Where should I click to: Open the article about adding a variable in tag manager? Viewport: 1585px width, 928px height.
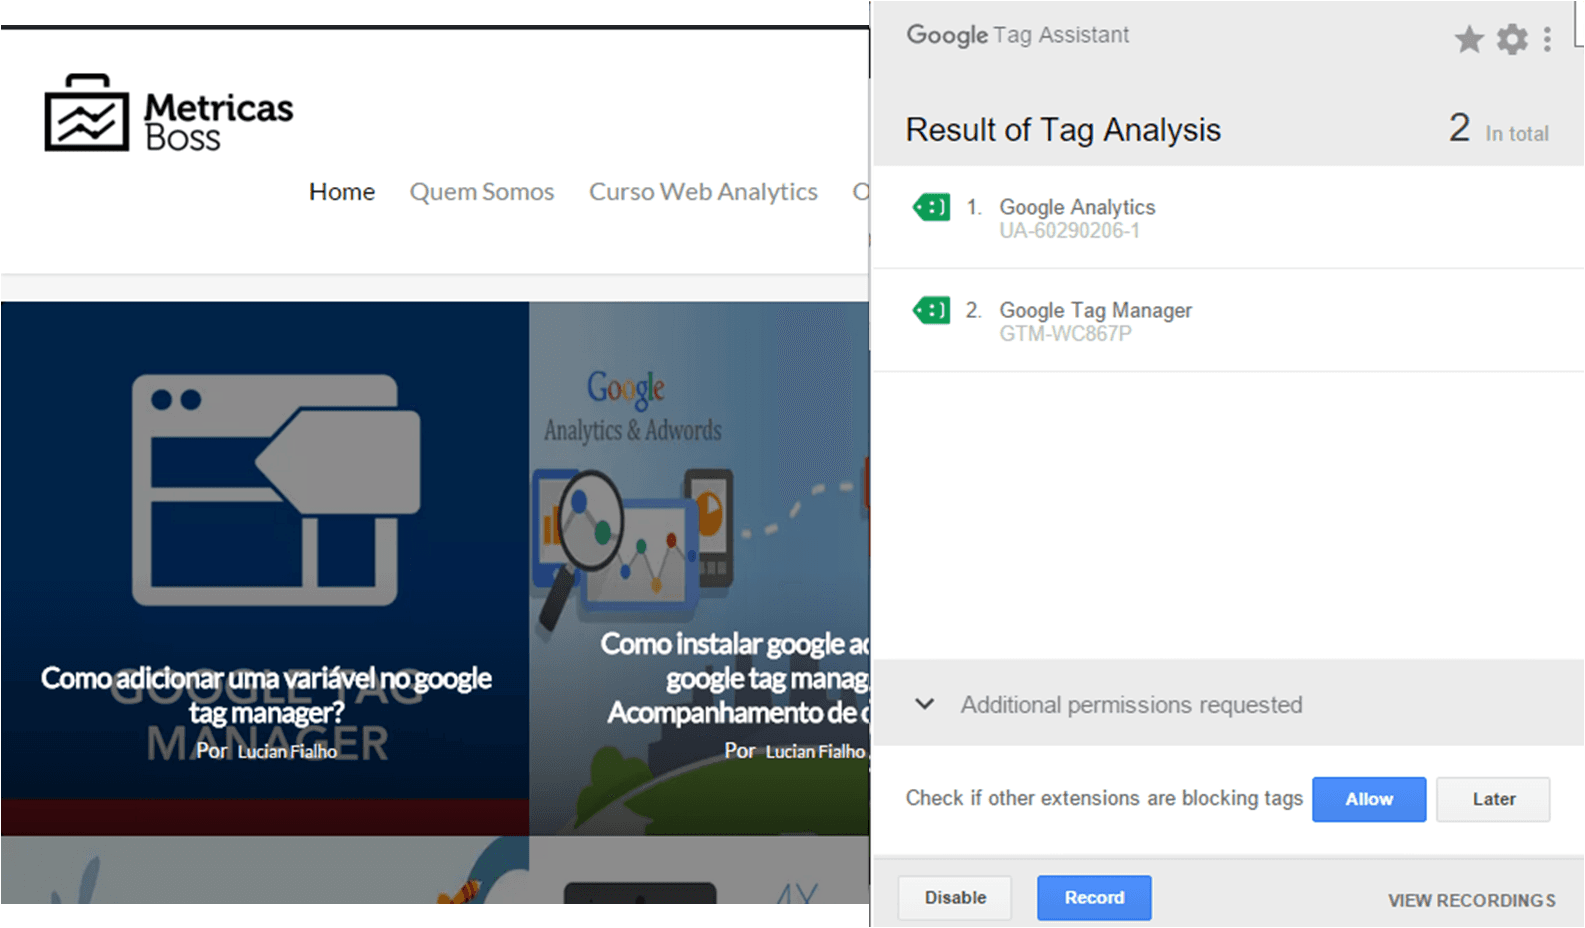(x=266, y=695)
